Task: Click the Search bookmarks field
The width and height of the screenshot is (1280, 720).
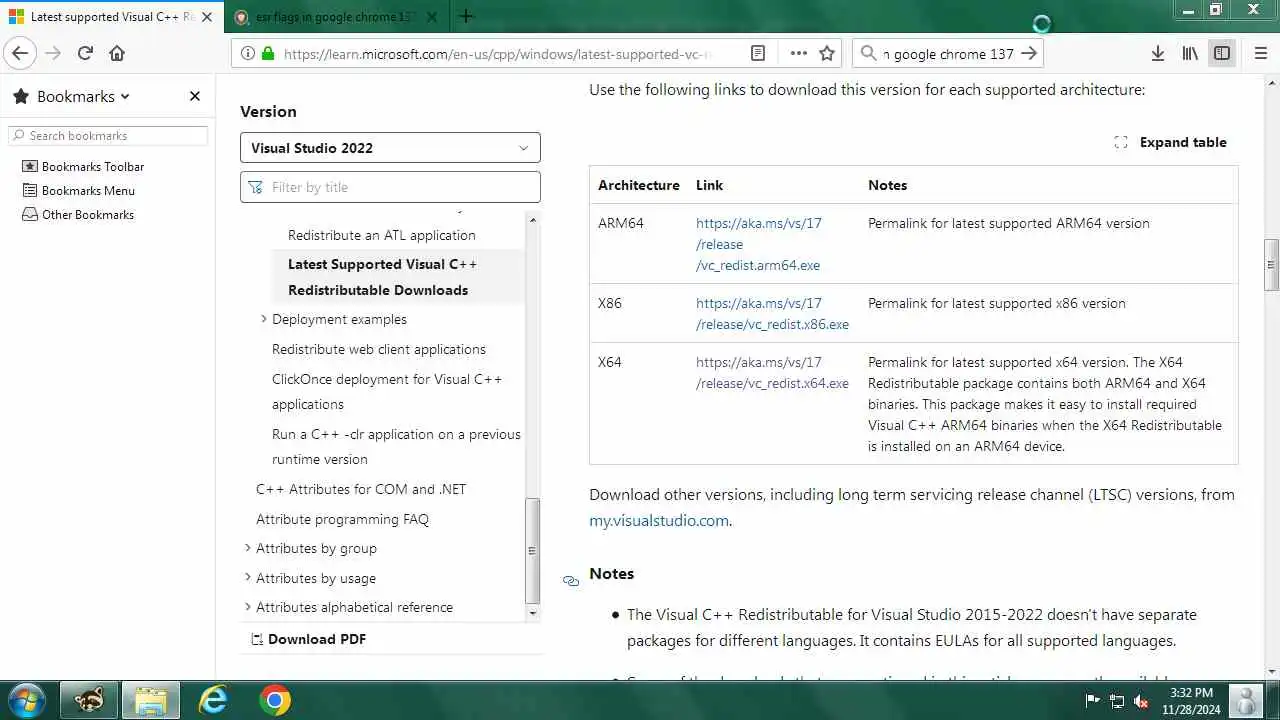Action: pos(108,135)
